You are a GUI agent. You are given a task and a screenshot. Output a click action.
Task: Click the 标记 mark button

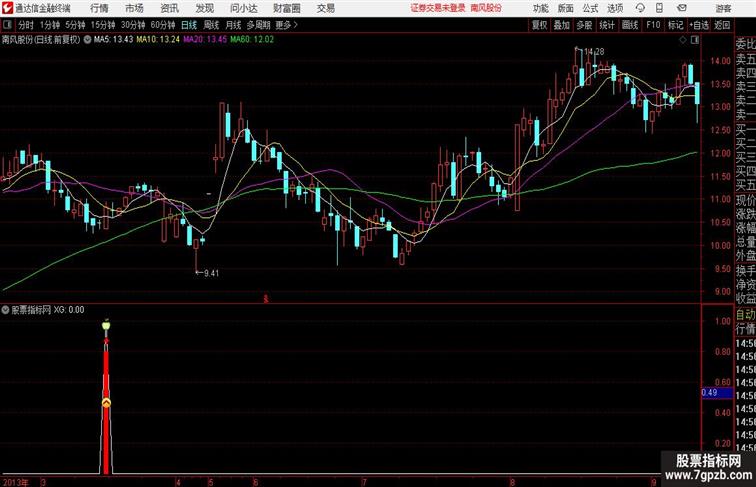click(675, 25)
